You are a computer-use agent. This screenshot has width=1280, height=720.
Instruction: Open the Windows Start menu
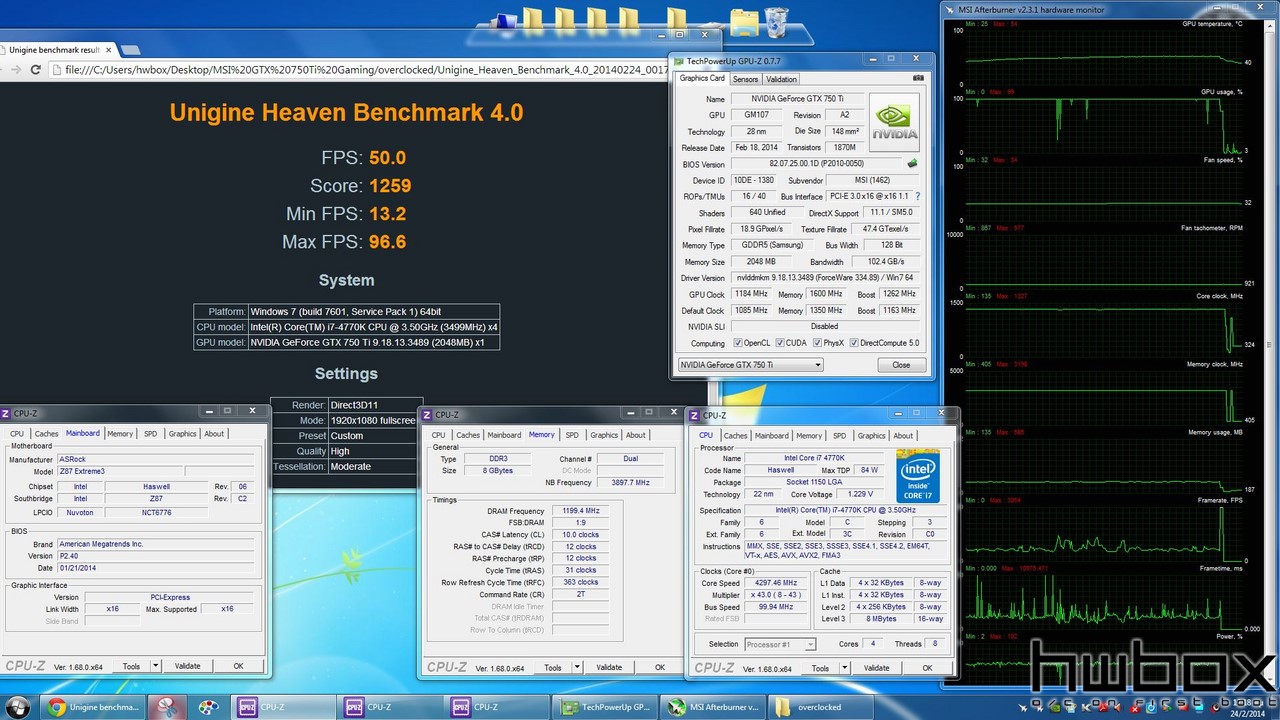tap(18, 706)
